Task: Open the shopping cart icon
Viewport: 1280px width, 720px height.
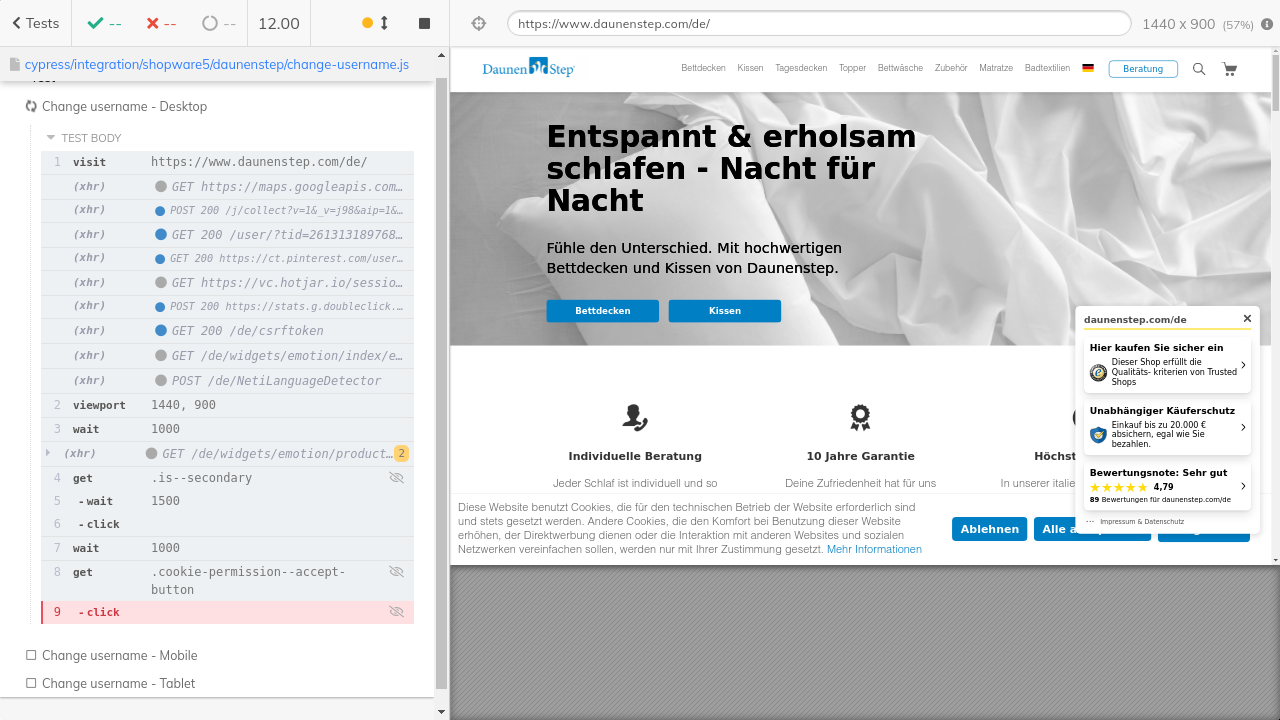Action: point(1229,69)
